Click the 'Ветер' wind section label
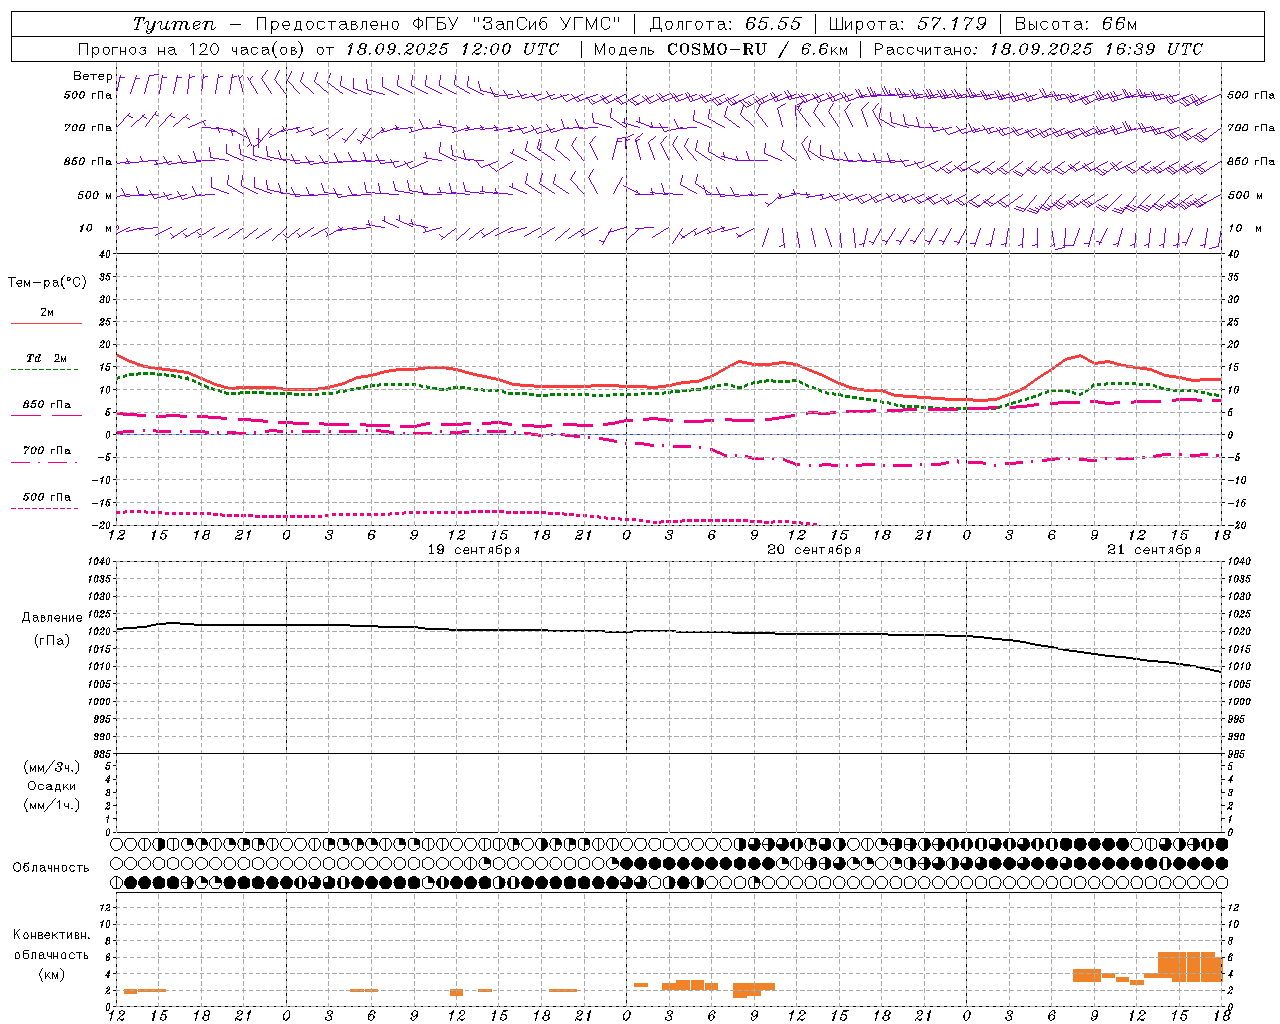1280x1024 pixels. (x=92, y=76)
